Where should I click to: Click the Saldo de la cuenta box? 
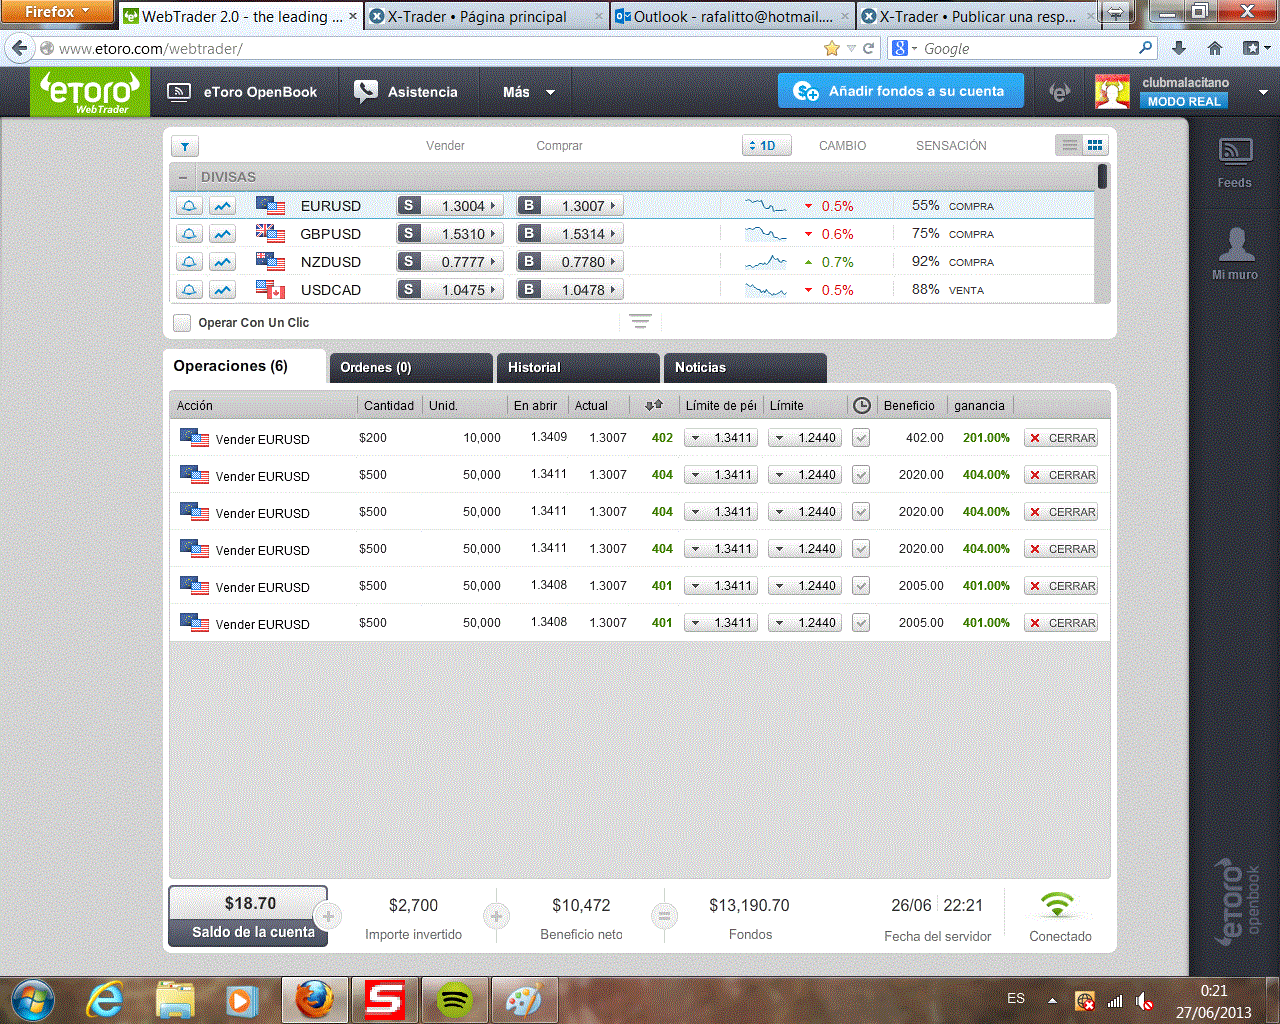[x=248, y=916]
